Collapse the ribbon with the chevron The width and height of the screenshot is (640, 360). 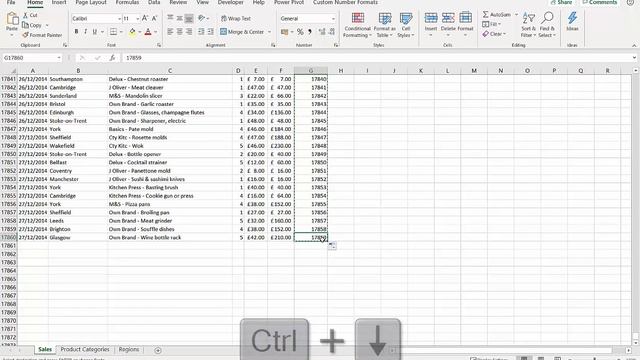point(634,45)
